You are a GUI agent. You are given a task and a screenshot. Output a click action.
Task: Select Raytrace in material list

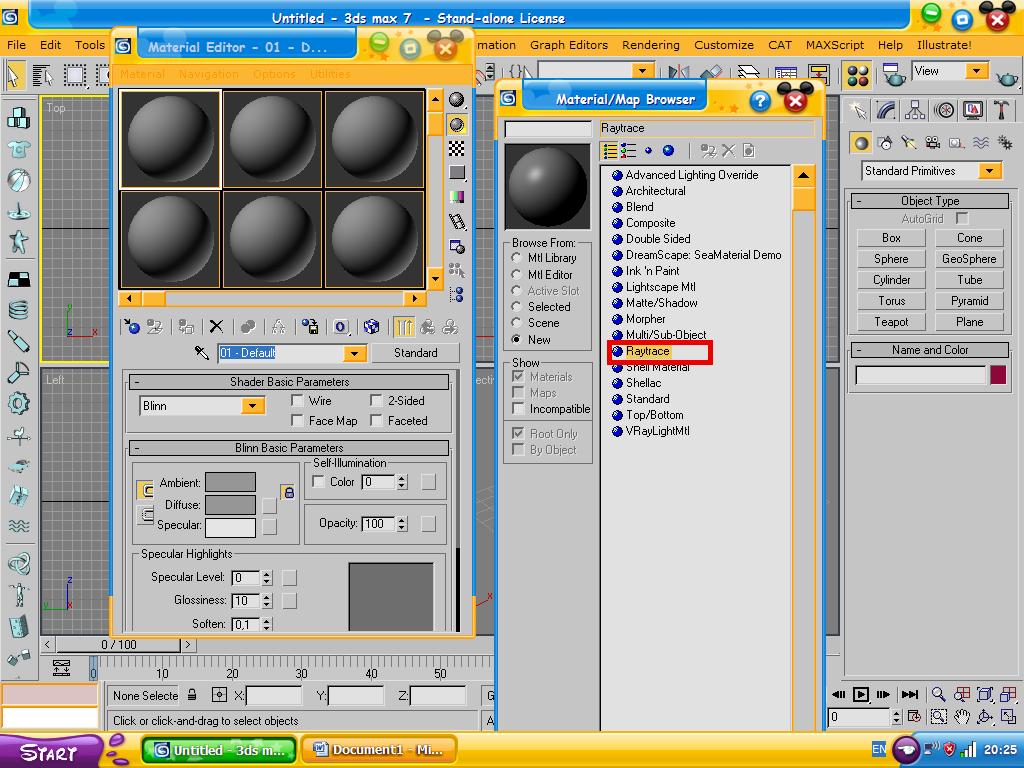[647, 351]
